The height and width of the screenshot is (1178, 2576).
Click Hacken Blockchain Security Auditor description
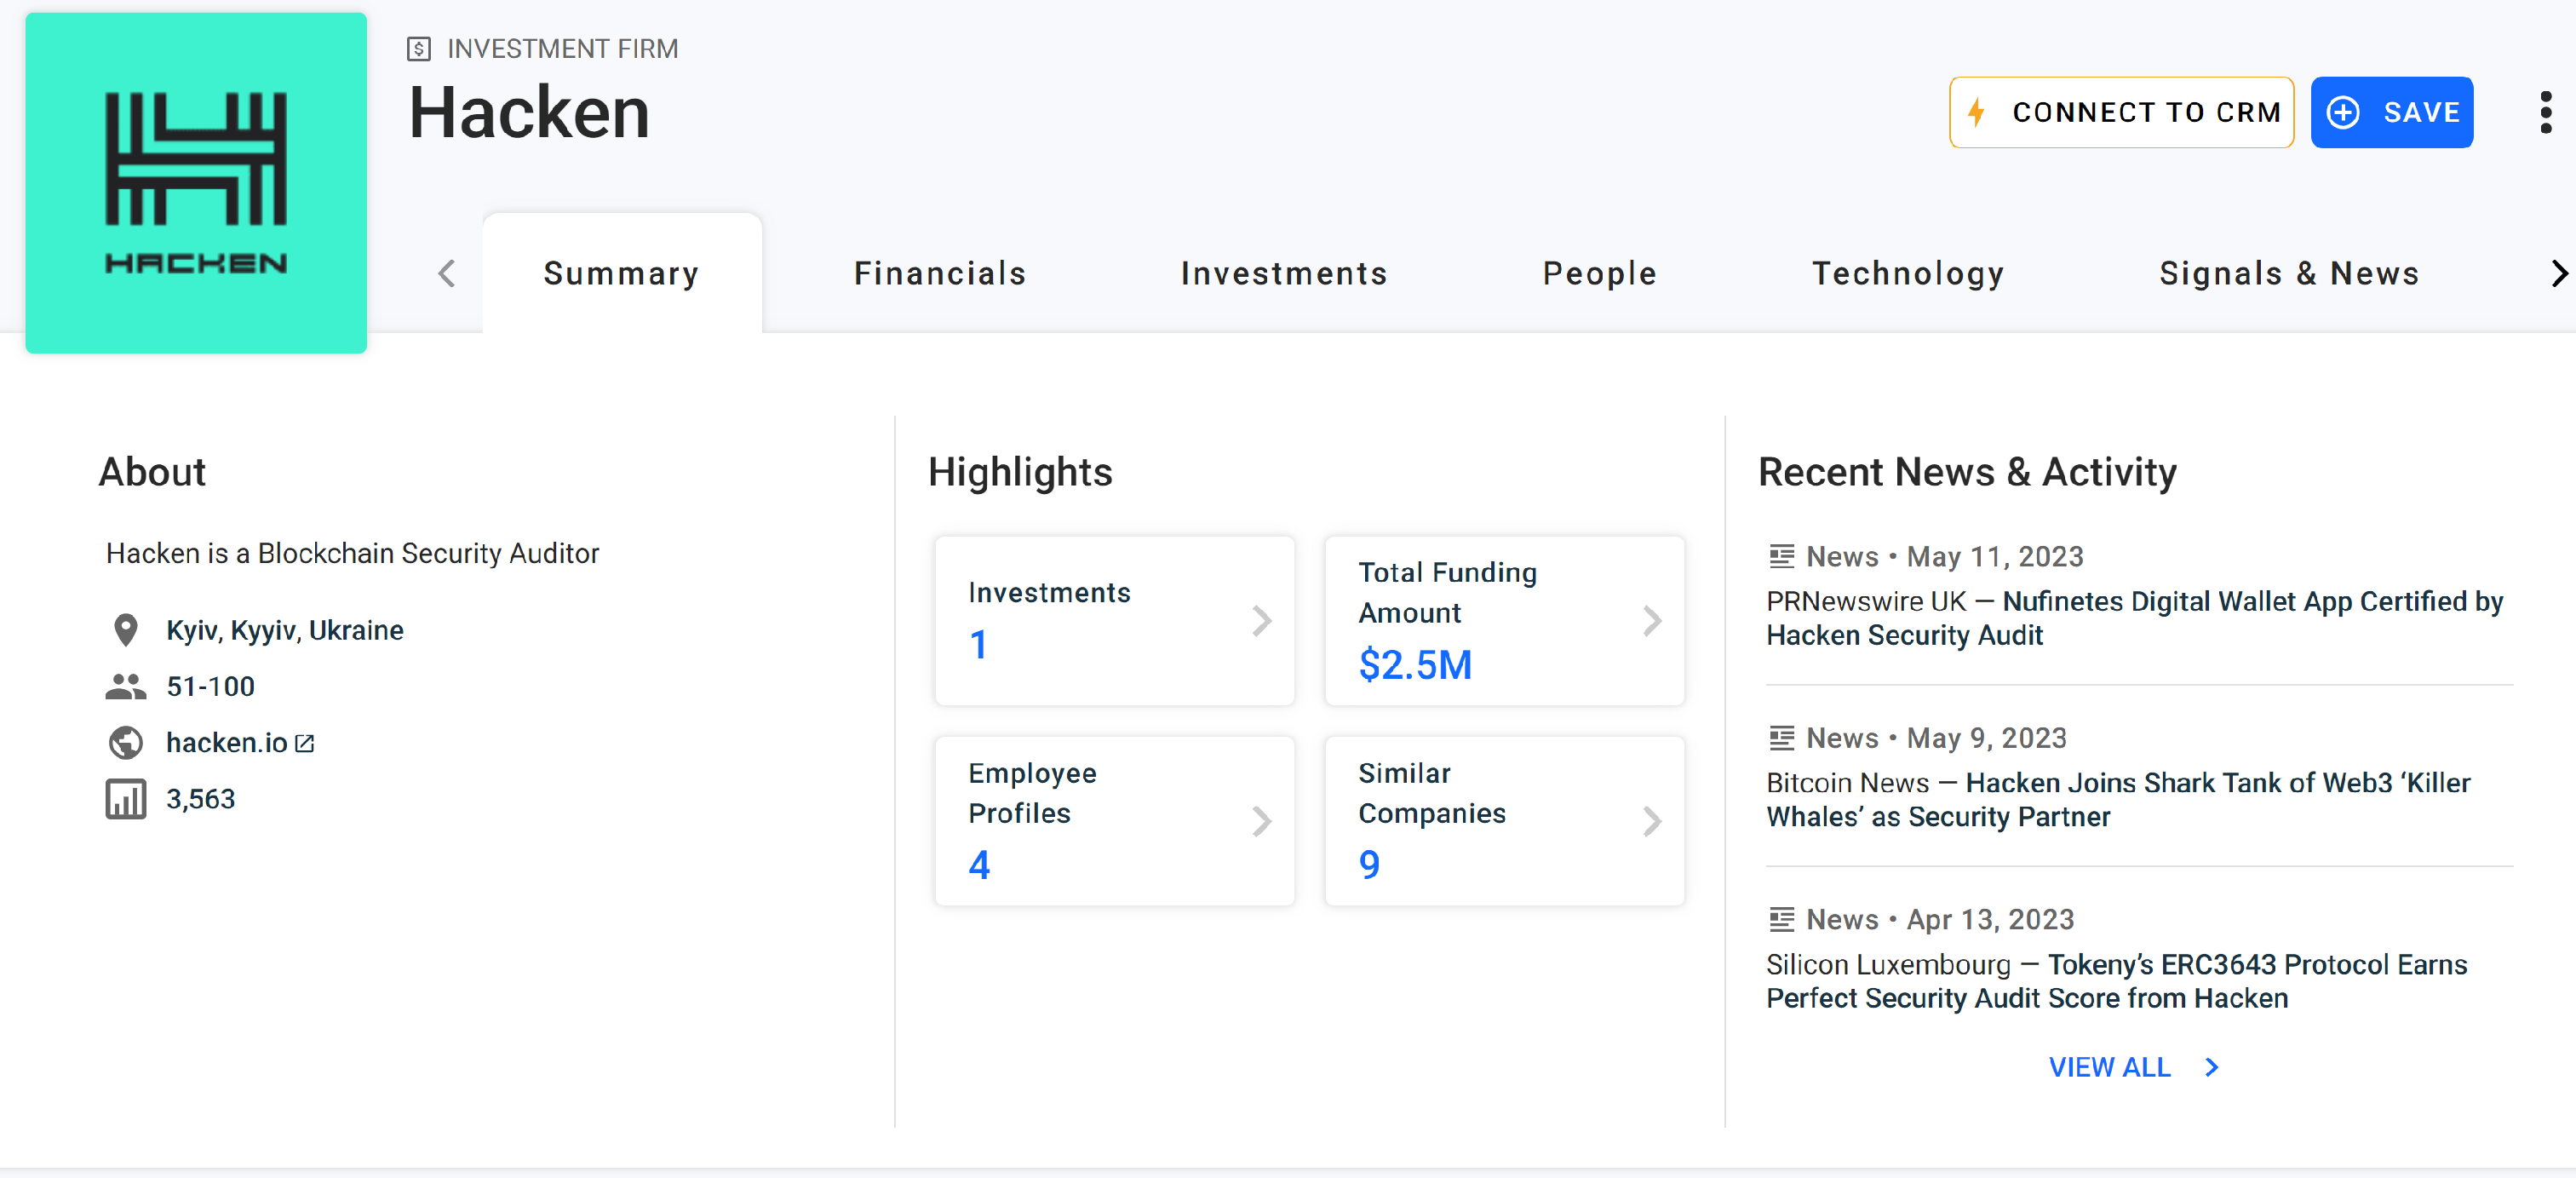[x=352, y=553]
